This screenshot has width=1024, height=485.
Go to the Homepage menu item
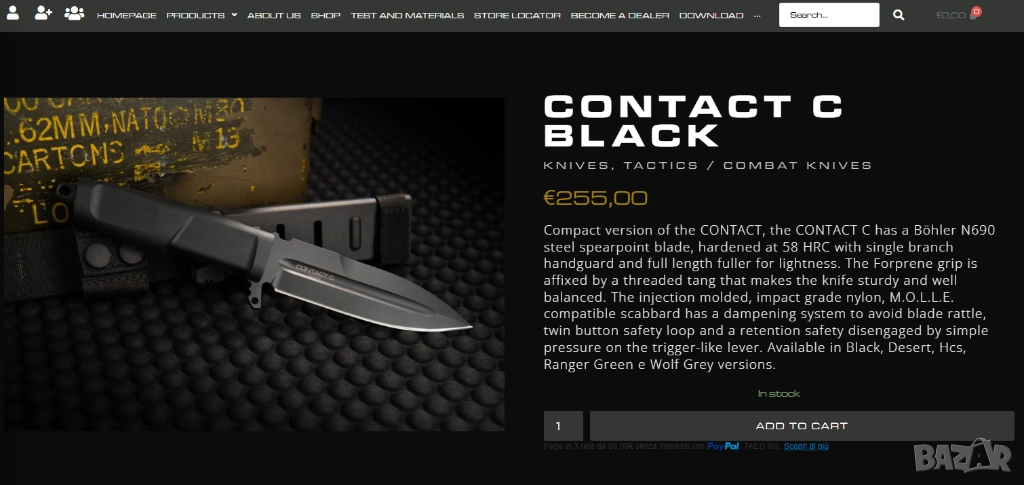[127, 15]
